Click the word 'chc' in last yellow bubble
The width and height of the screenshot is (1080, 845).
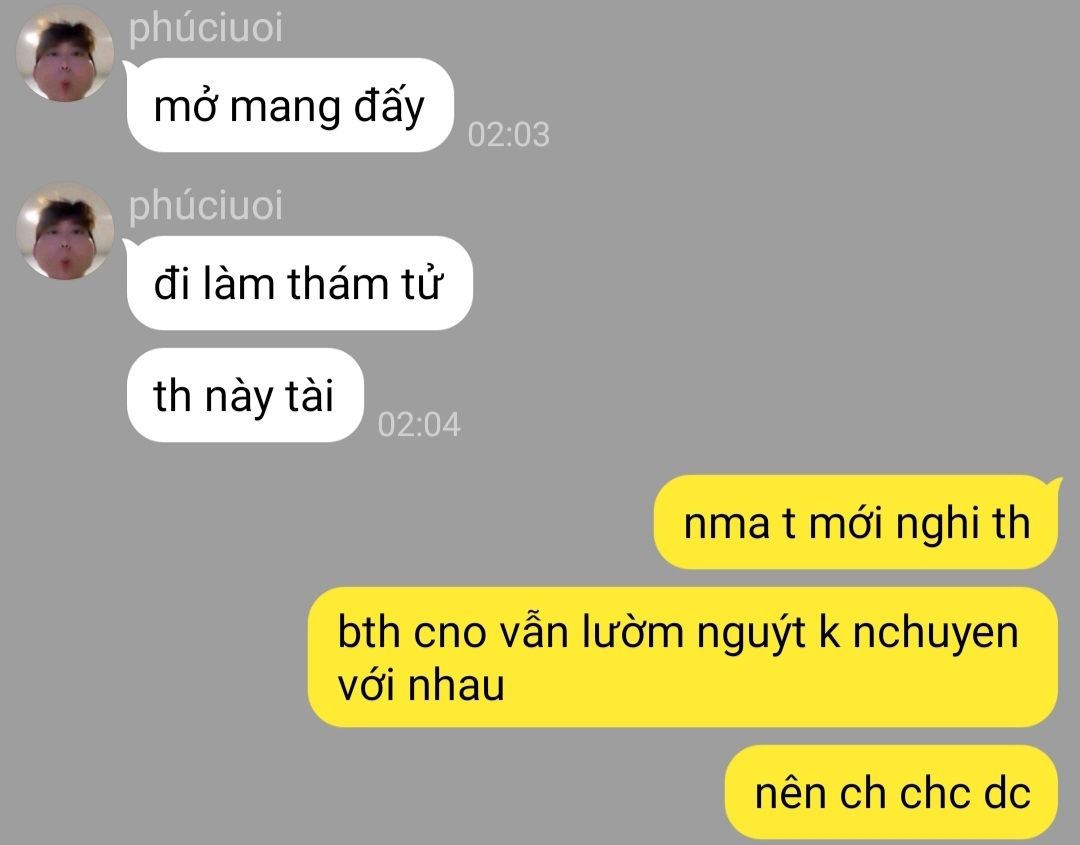pos(933,793)
